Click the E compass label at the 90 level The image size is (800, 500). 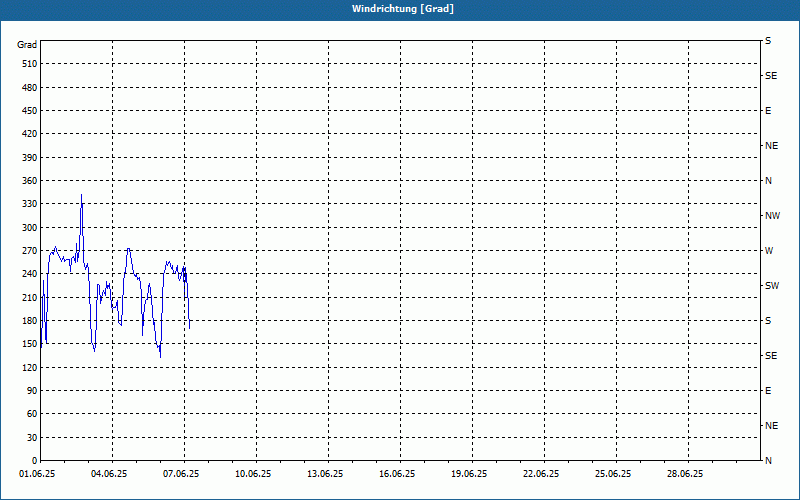pyautogui.click(x=768, y=391)
